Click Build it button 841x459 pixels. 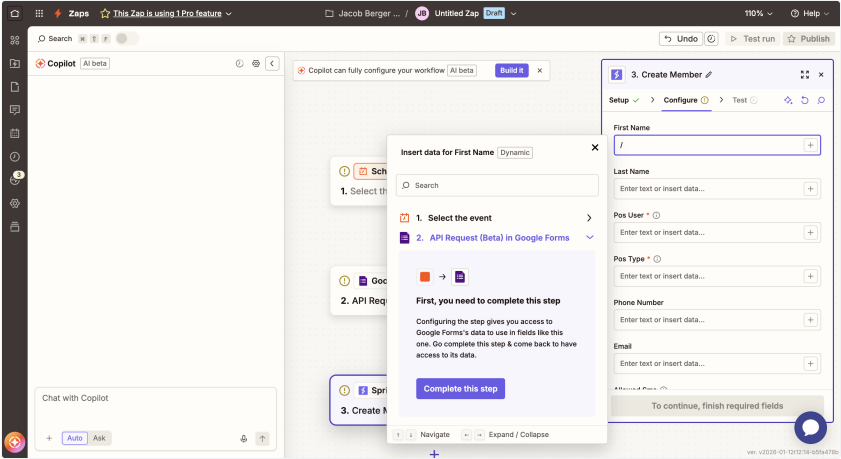[x=512, y=70]
